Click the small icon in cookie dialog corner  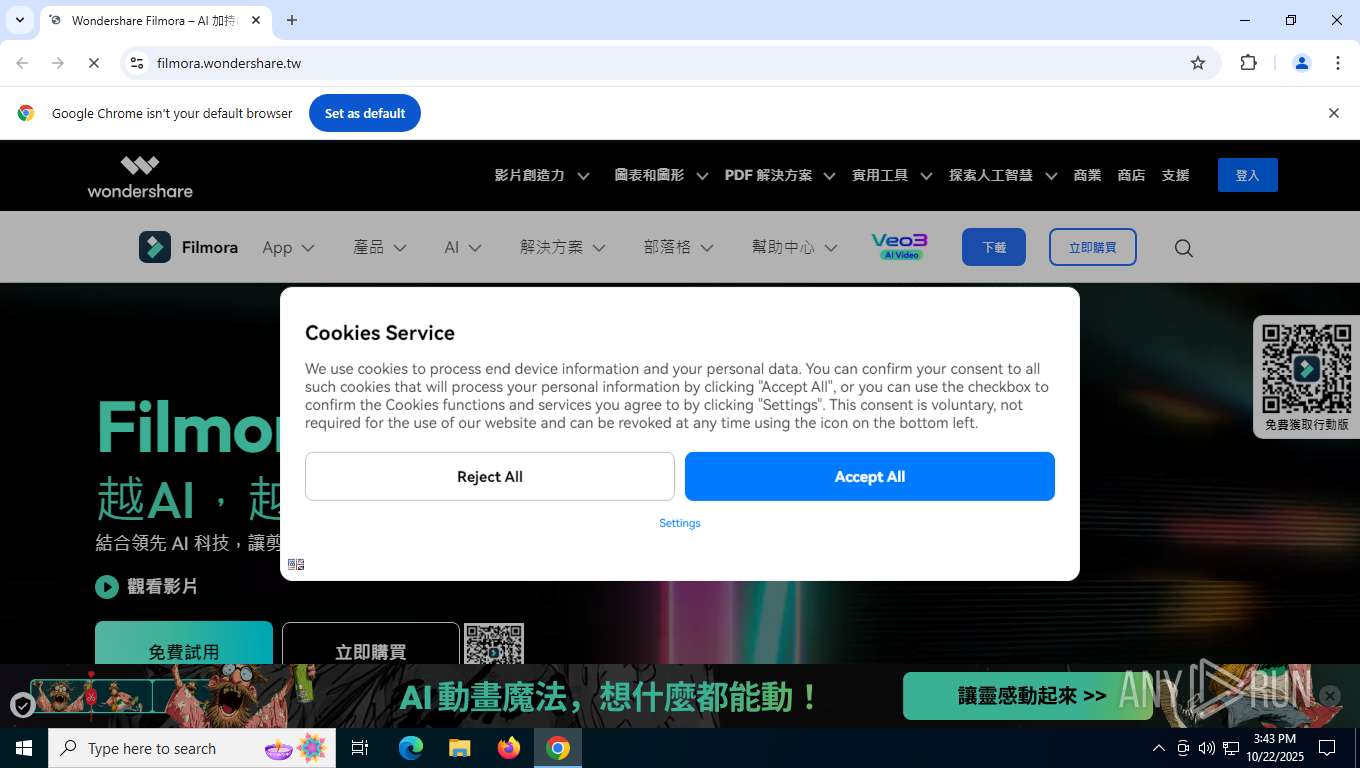point(296,564)
